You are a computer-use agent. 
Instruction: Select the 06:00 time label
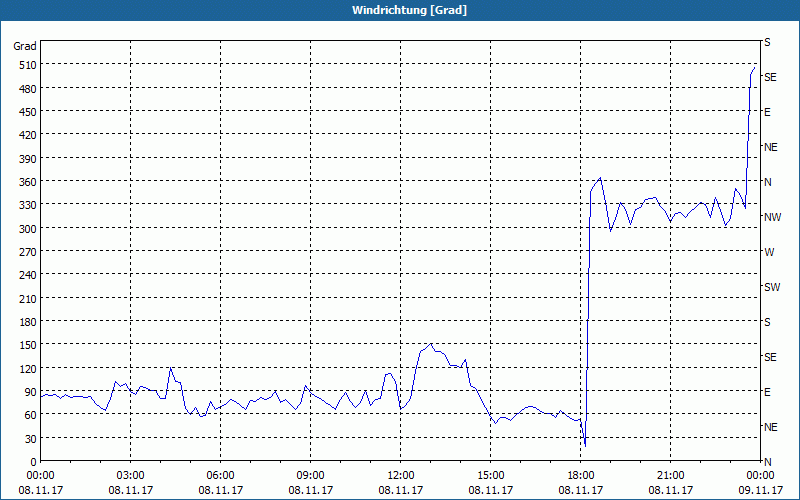[220, 476]
